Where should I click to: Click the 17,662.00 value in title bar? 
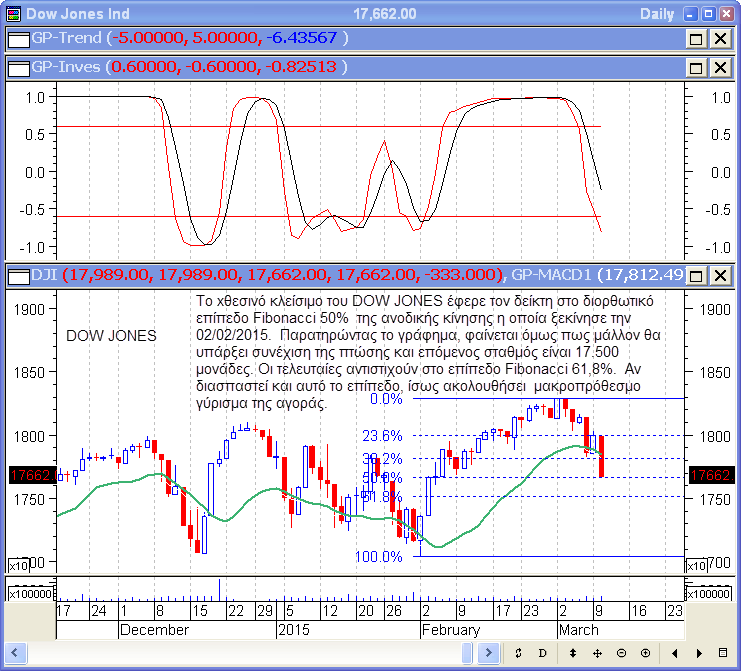coord(385,14)
